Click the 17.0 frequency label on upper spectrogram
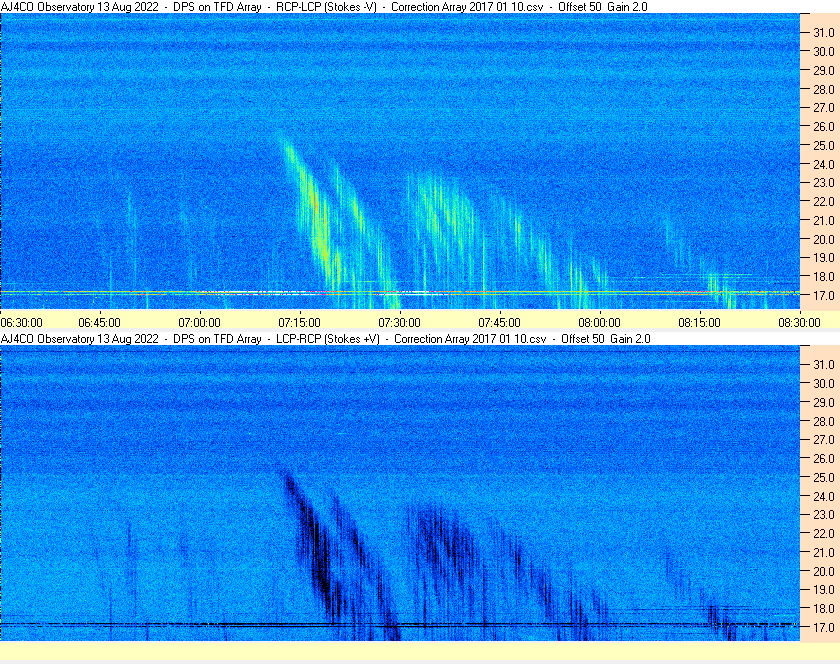Viewport: 840px width, 664px height. 824,295
